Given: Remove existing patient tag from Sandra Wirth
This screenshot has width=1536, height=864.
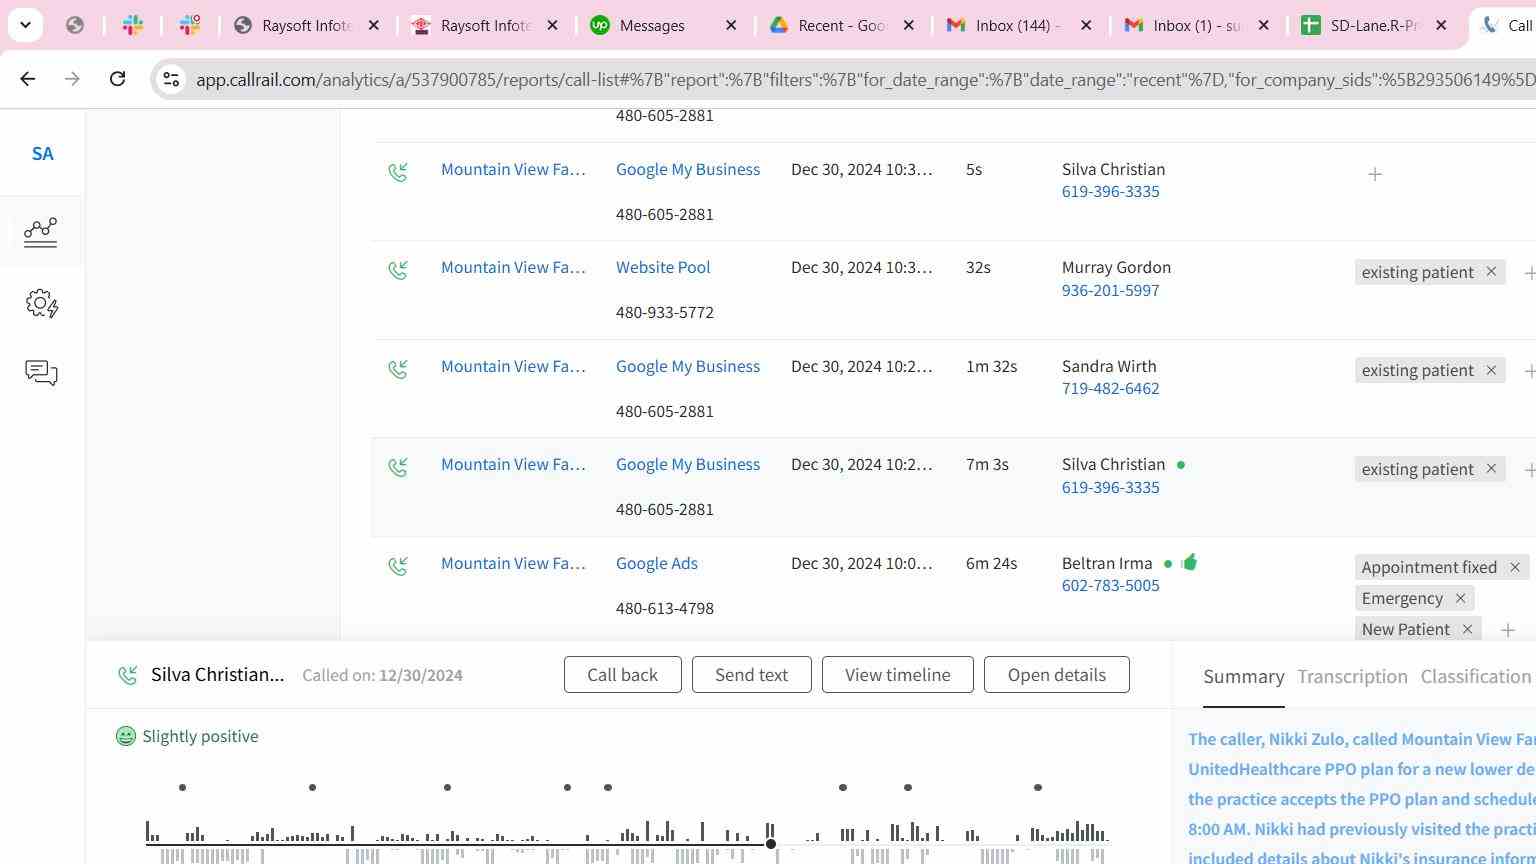Looking at the screenshot, I should click(x=1491, y=370).
